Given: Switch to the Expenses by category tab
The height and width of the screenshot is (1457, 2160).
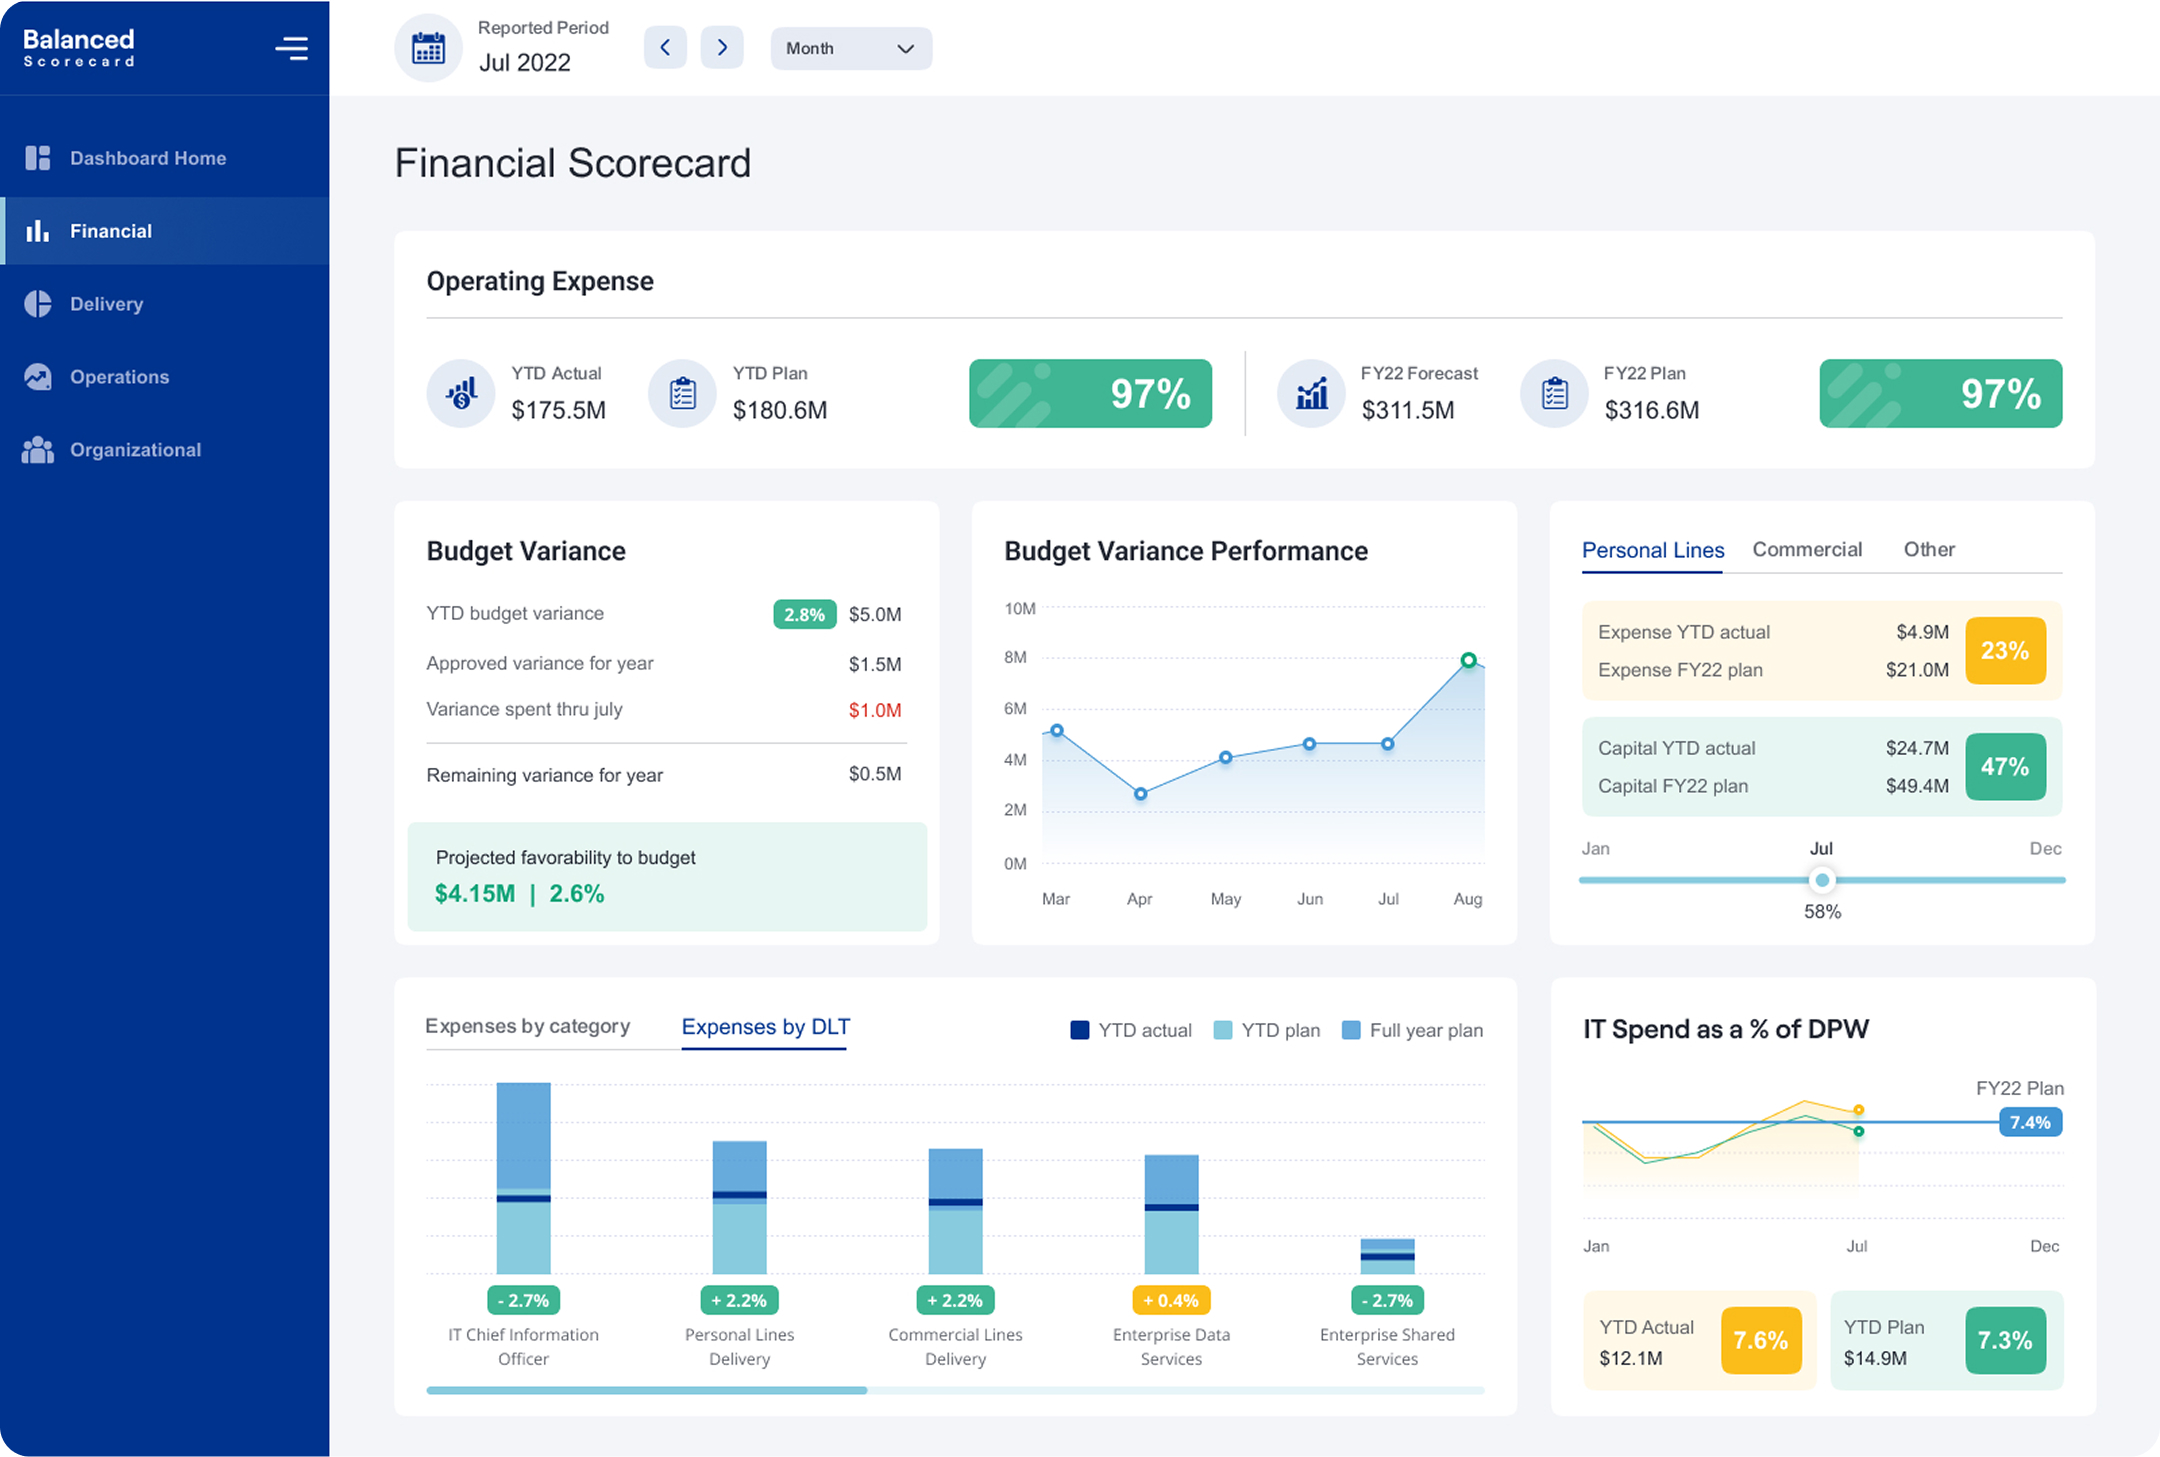Looking at the screenshot, I should tap(528, 1026).
